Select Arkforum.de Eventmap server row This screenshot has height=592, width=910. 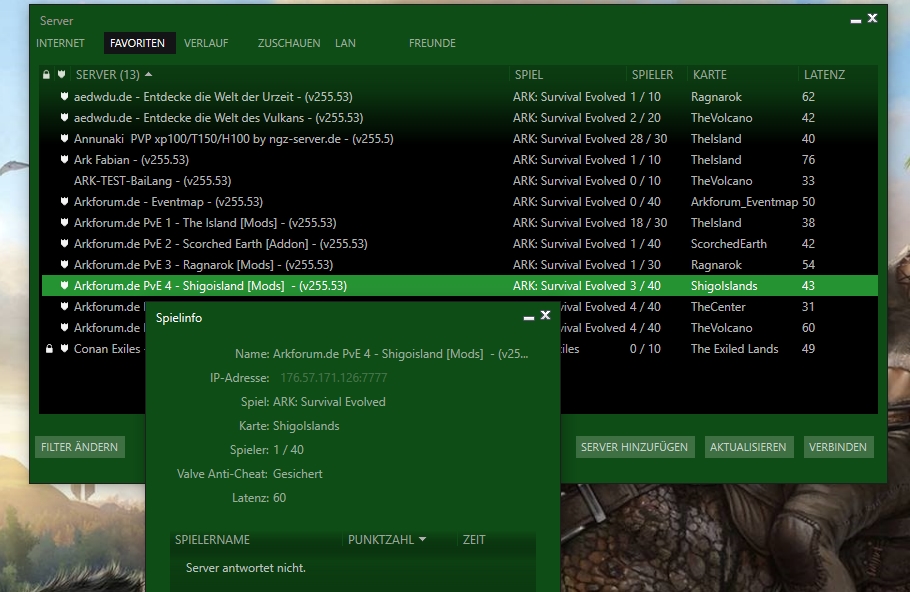(x=458, y=201)
